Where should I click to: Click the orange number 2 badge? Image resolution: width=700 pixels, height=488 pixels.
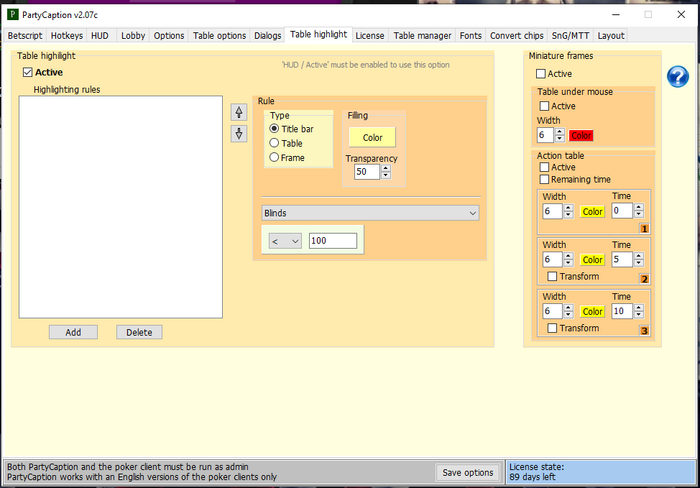[644, 279]
